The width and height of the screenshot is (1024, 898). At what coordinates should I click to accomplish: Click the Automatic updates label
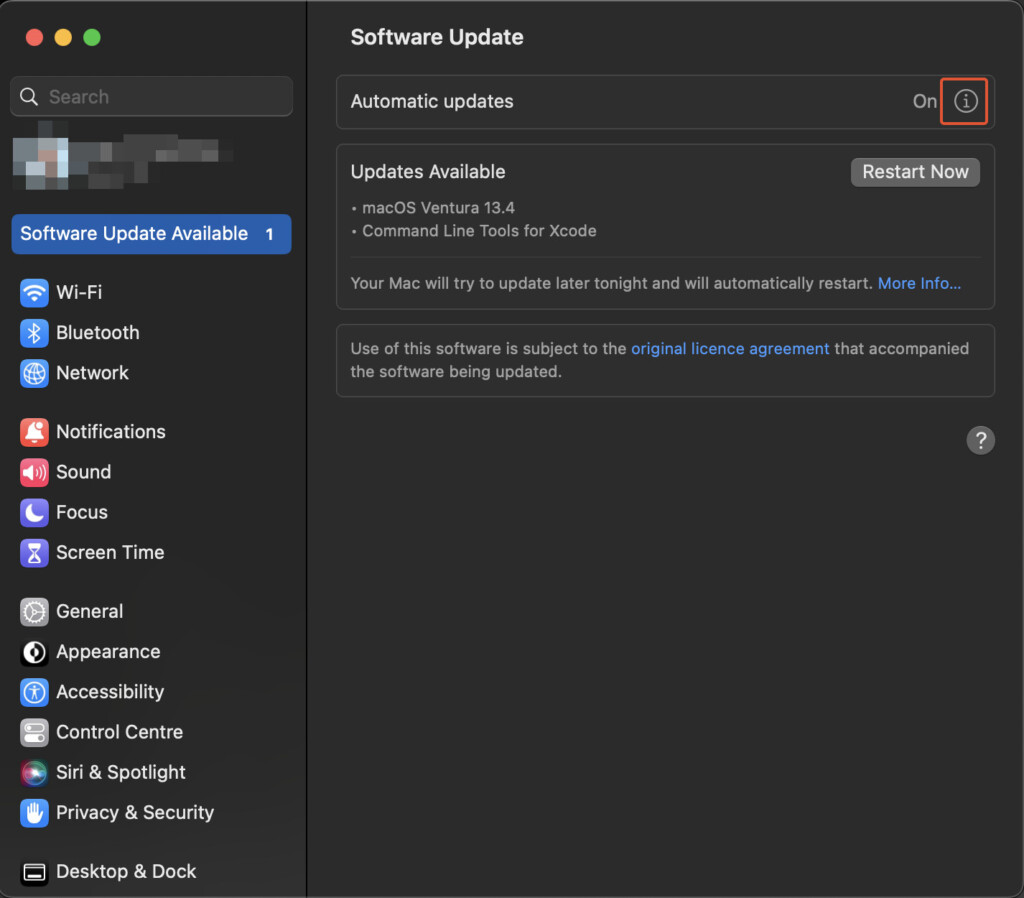pos(432,101)
